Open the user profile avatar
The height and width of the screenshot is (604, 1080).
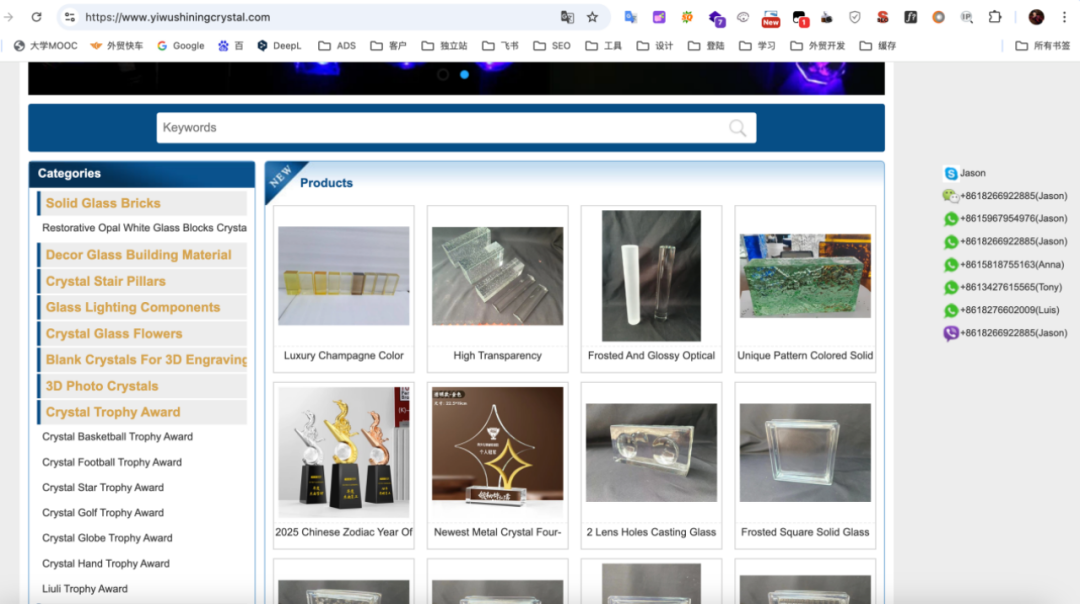(x=1036, y=17)
